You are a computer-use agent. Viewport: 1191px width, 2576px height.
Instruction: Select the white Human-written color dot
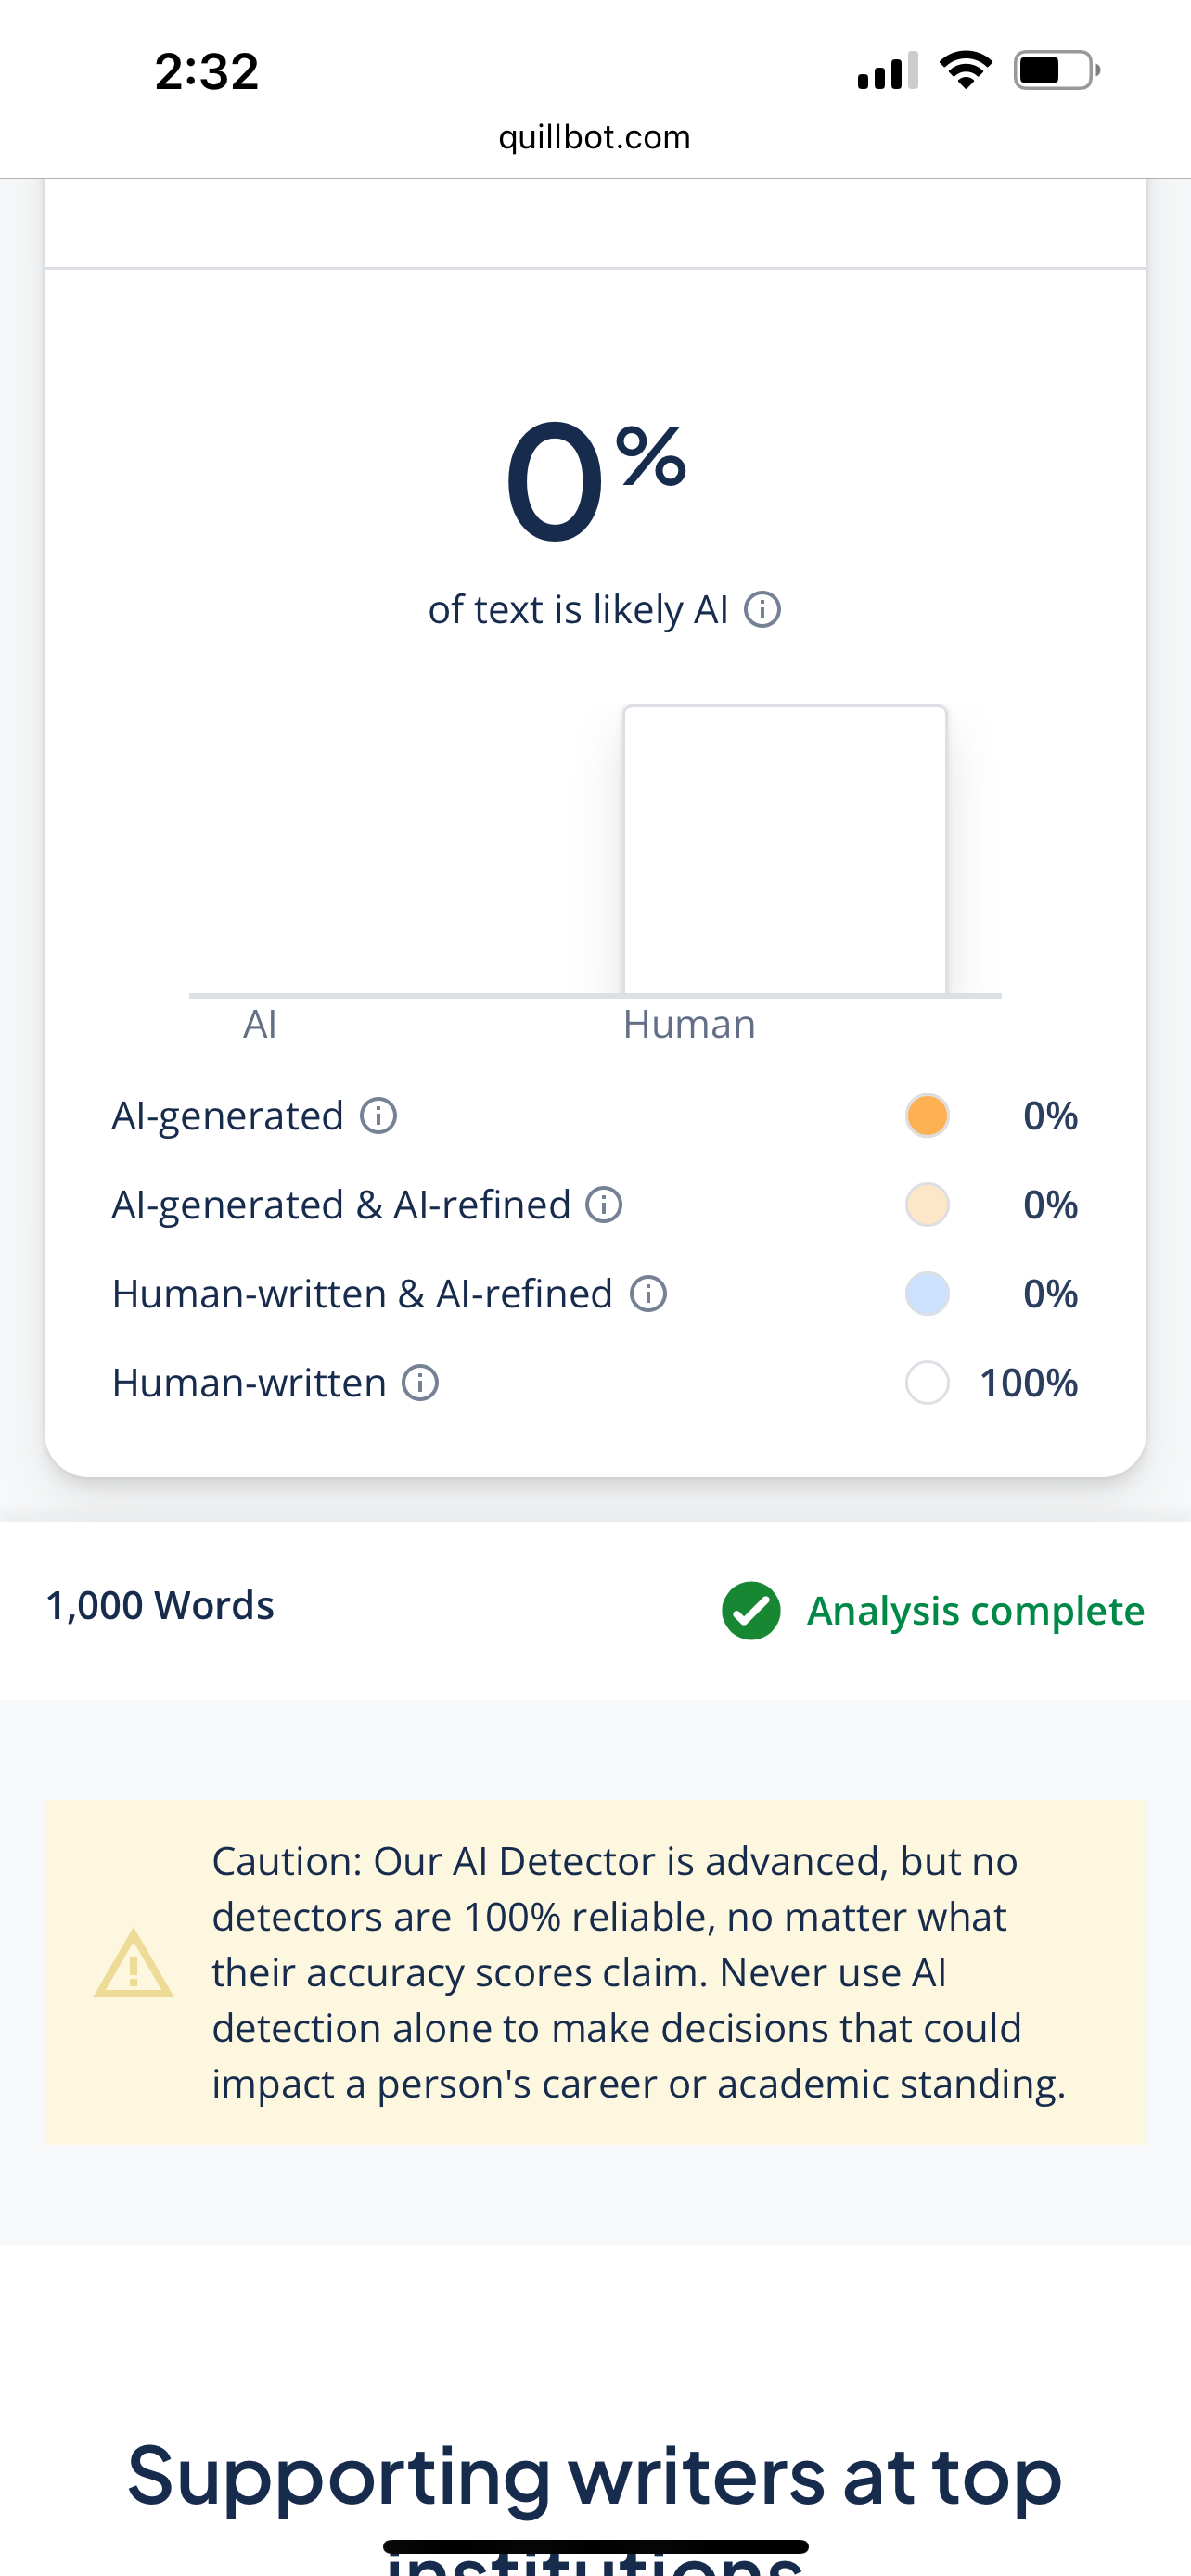click(927, 1383)
